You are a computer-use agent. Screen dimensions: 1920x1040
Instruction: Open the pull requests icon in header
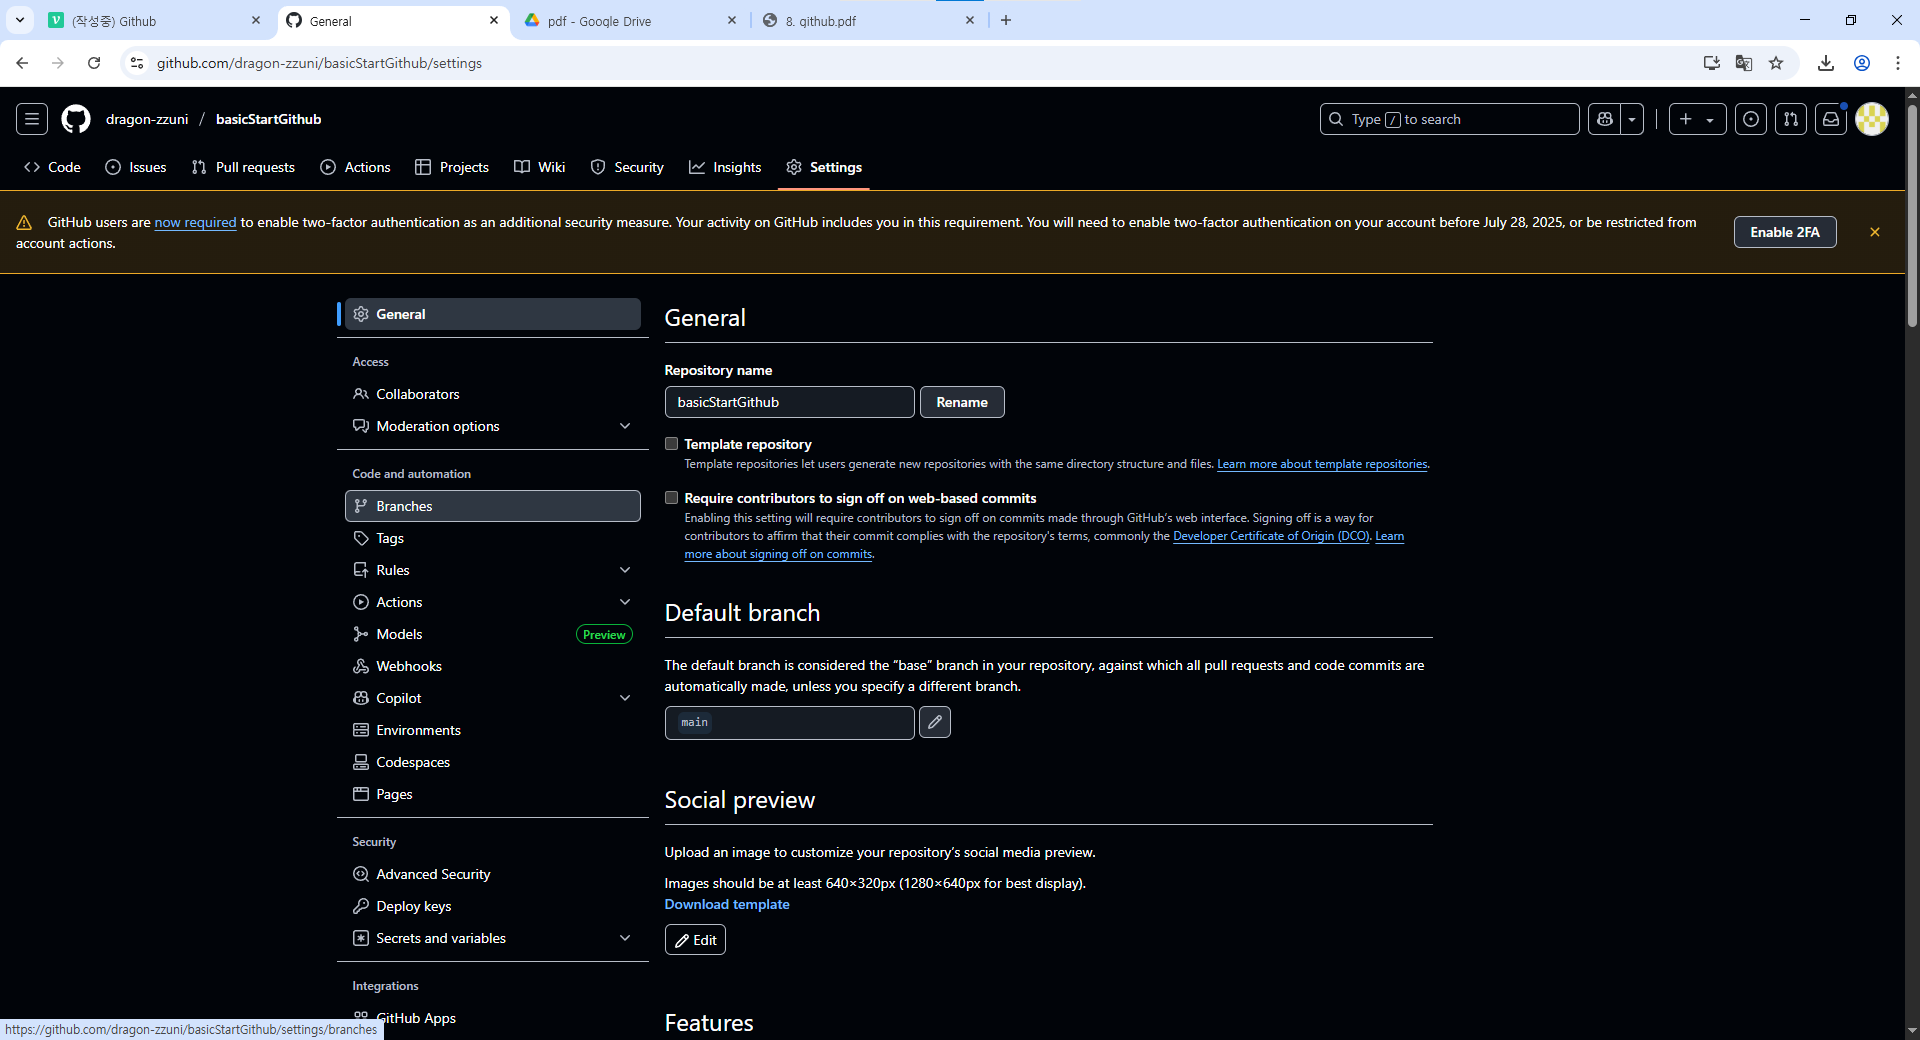[x=1791, y=119]
